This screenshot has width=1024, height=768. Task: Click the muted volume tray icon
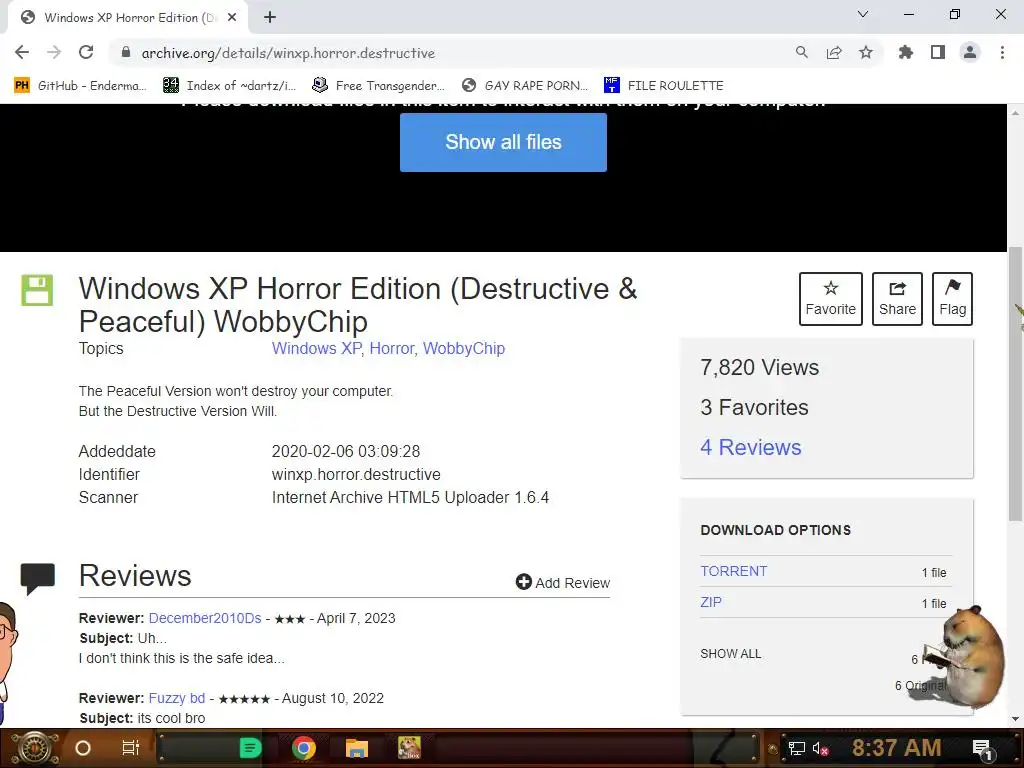820,748
